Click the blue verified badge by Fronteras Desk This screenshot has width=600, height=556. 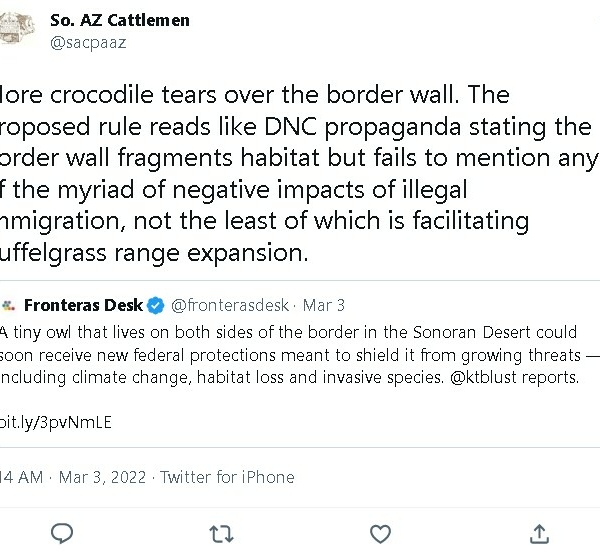tap(156, 305)
